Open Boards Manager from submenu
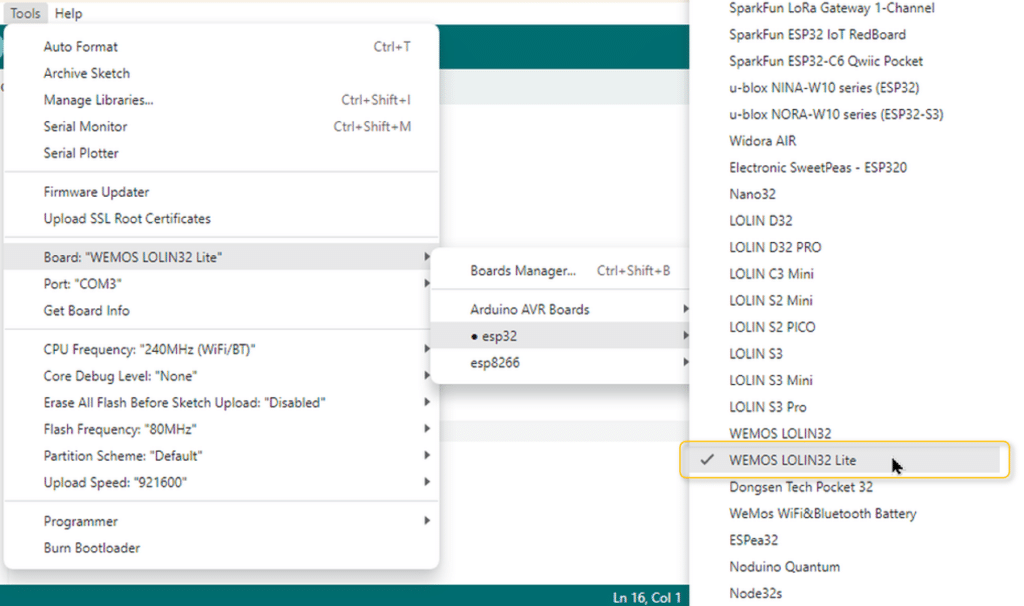 click(560, 270)
